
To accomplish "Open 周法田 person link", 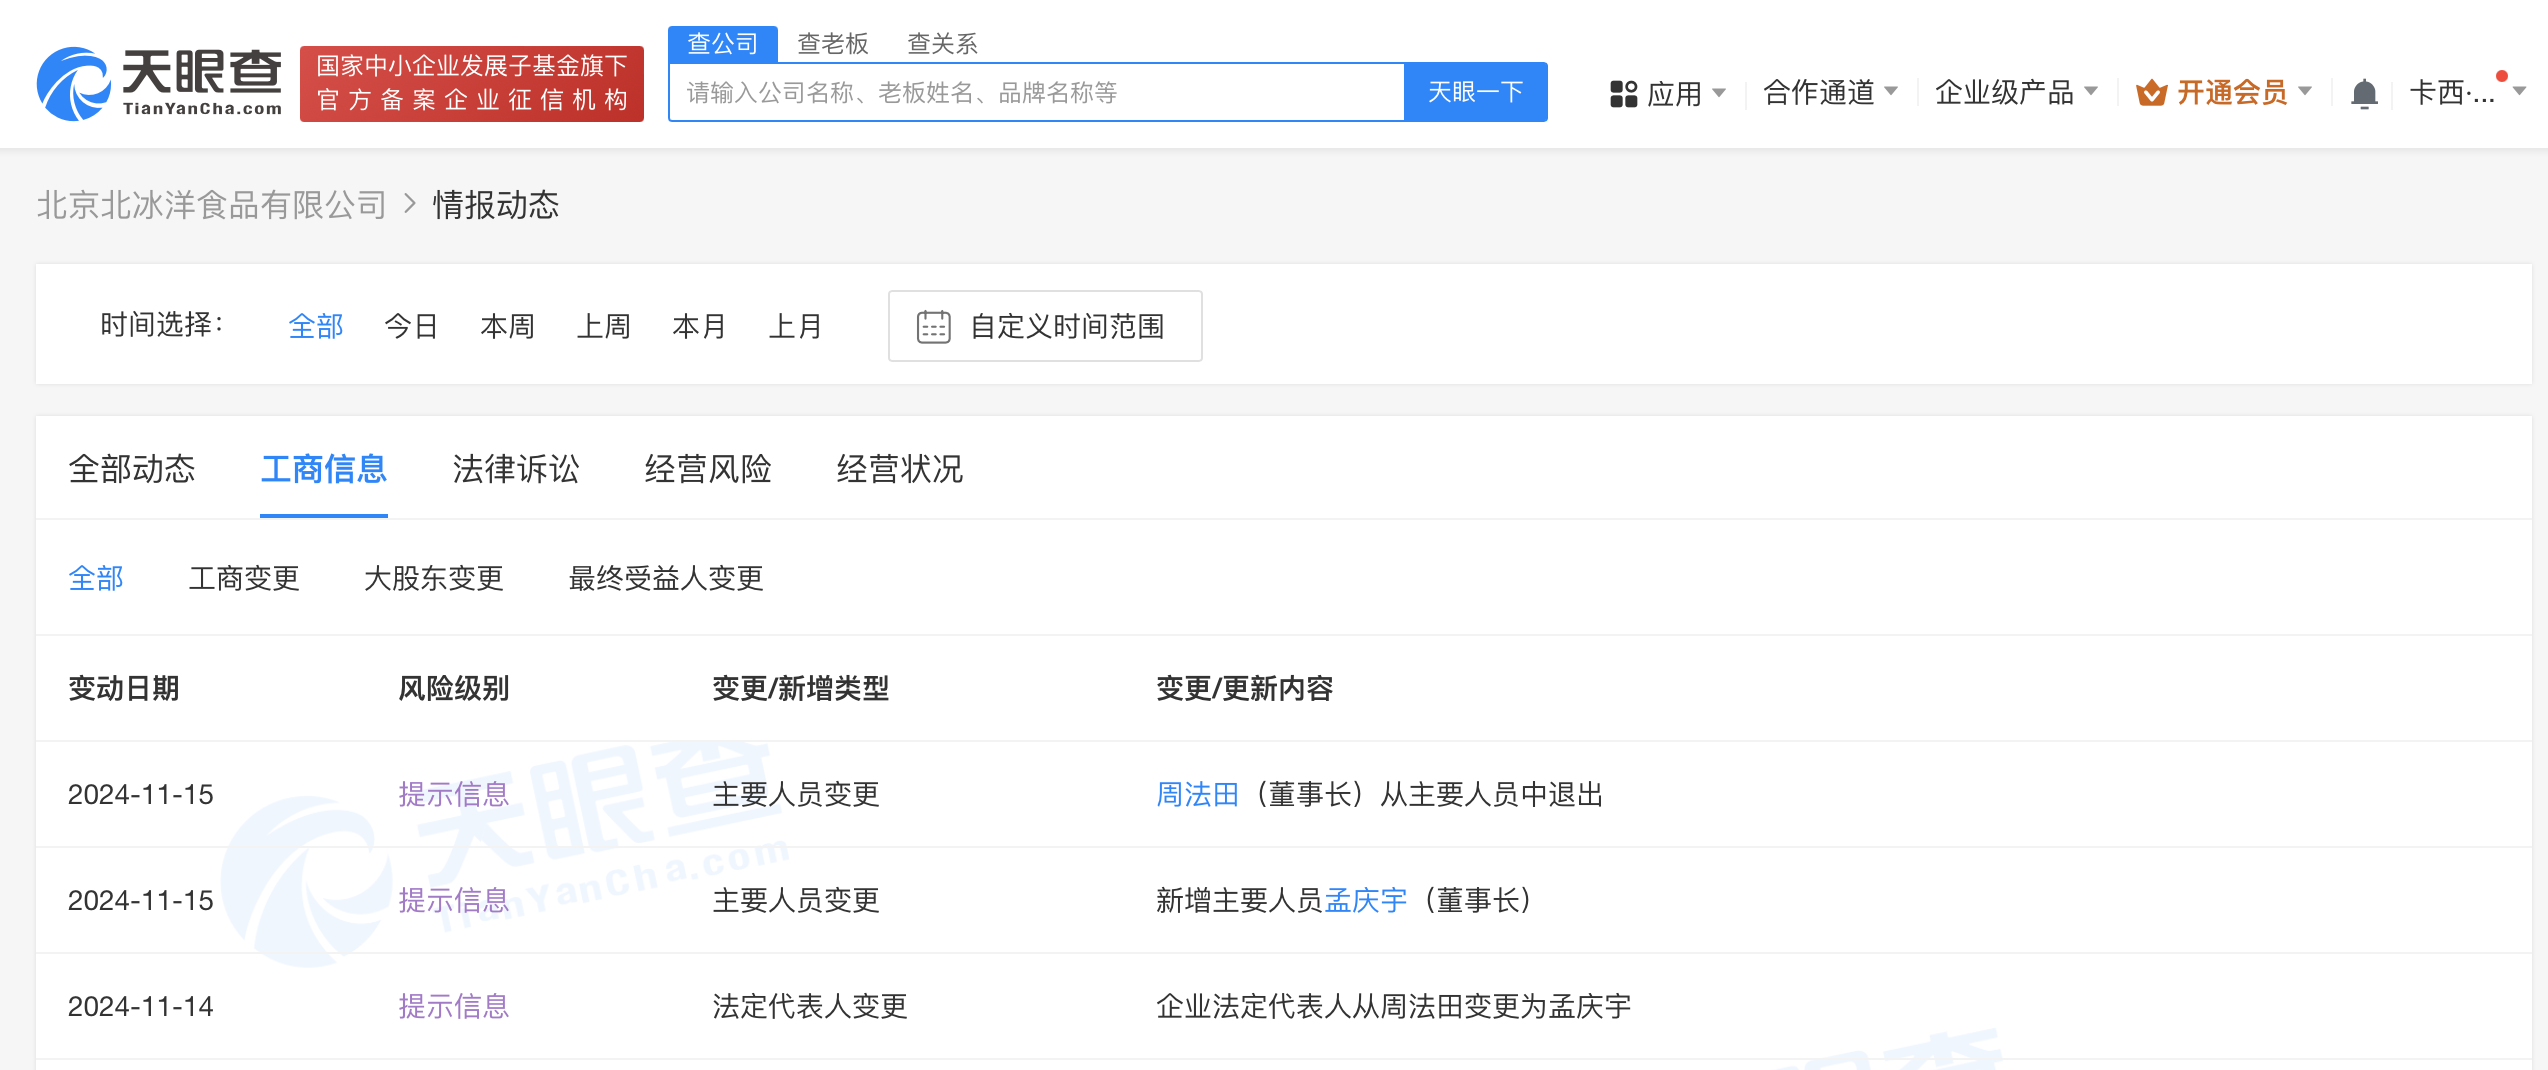I will click(x=1198, y=794).
